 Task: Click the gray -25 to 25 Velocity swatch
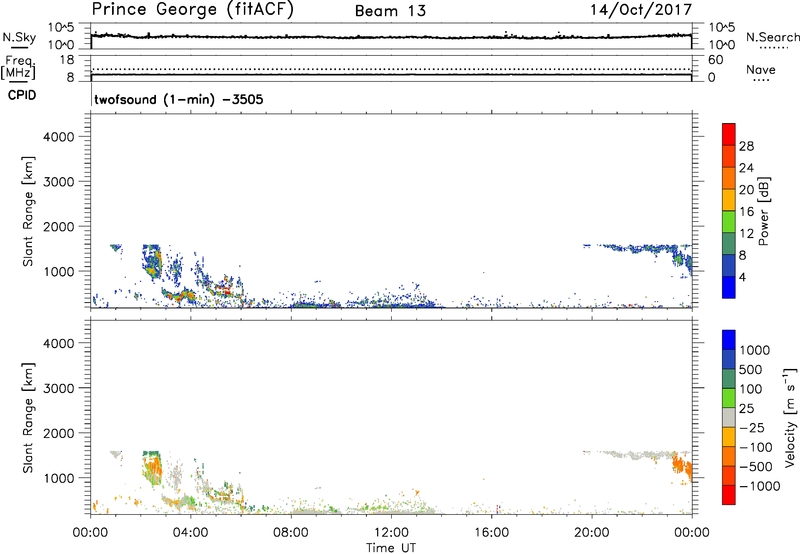point(729,417)
